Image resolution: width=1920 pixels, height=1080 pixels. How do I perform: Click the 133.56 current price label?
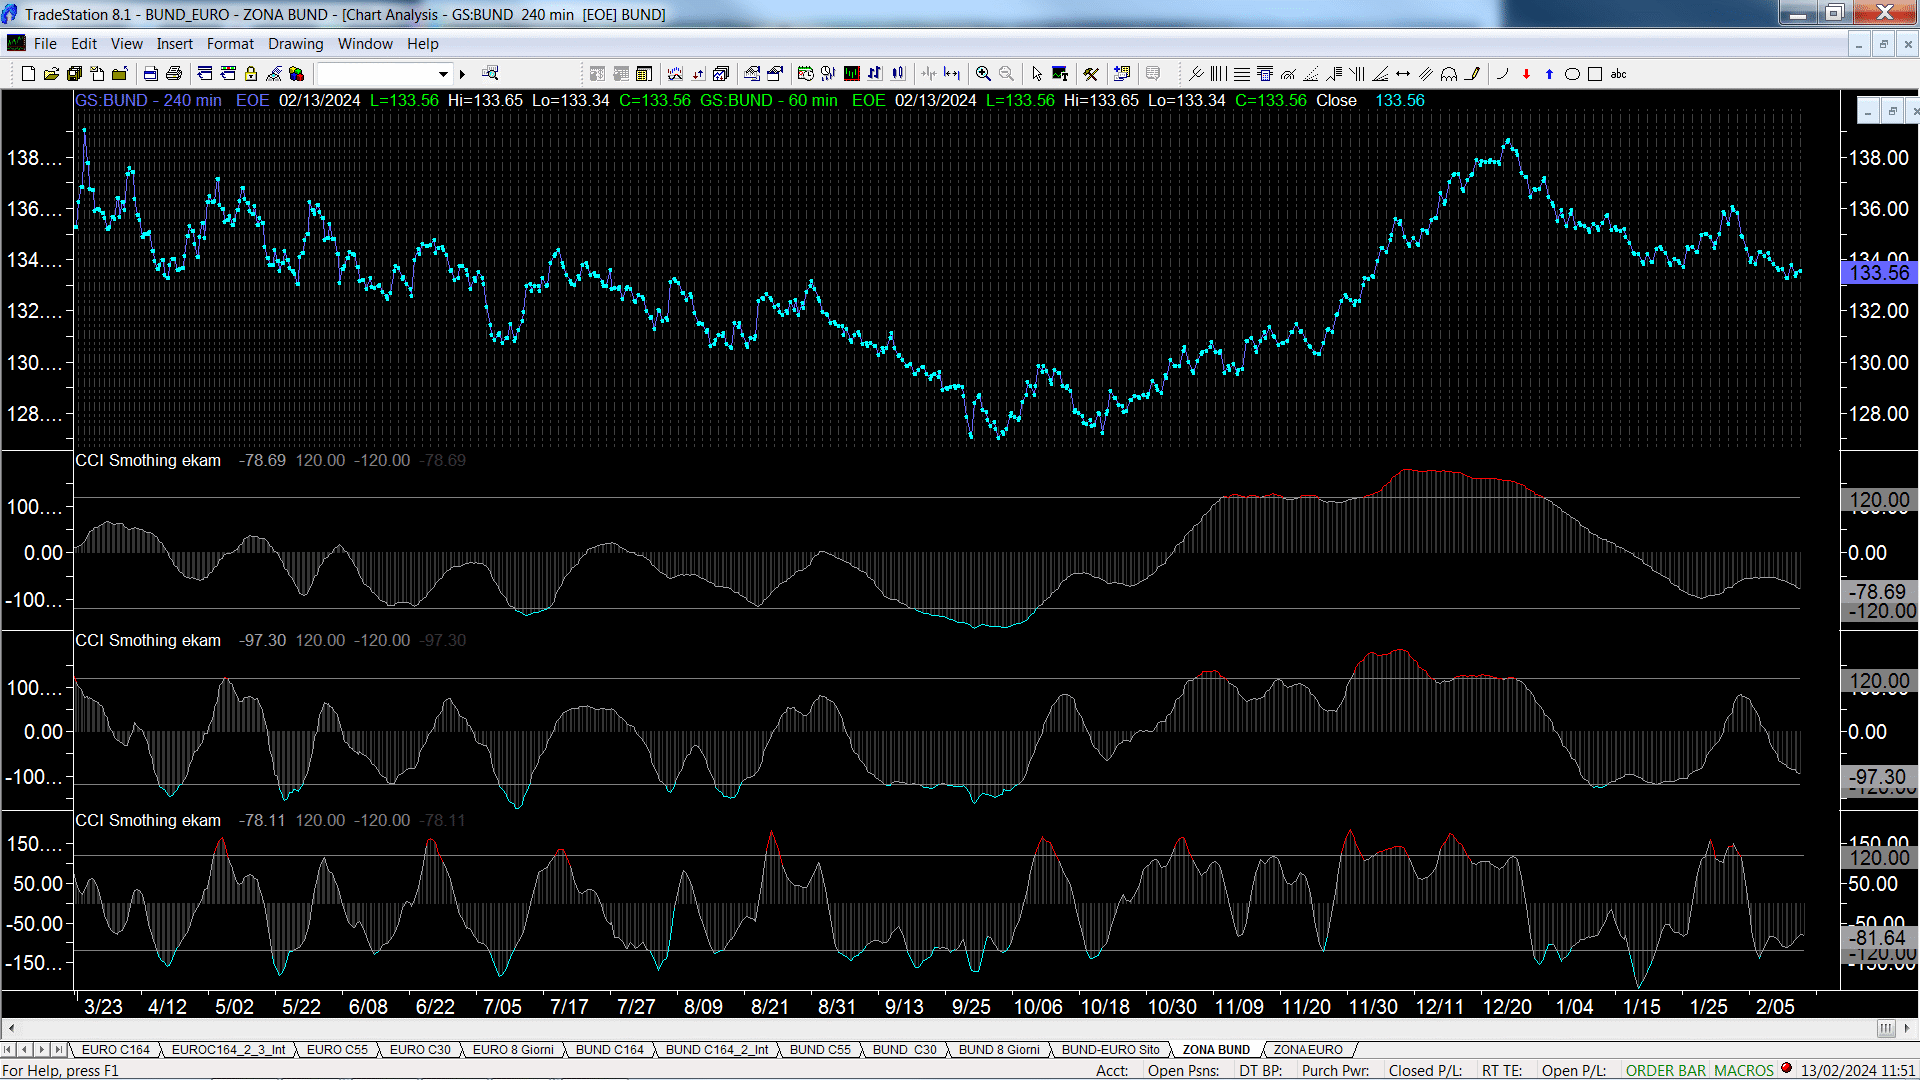point(1879,273)
